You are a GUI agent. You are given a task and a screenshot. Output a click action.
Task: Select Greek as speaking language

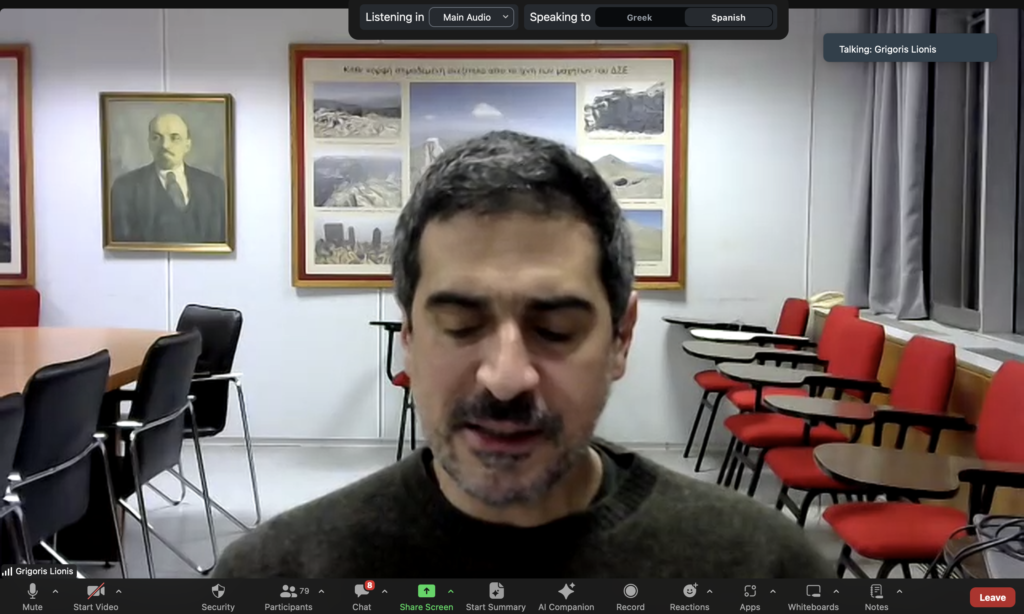click(639, 18)
